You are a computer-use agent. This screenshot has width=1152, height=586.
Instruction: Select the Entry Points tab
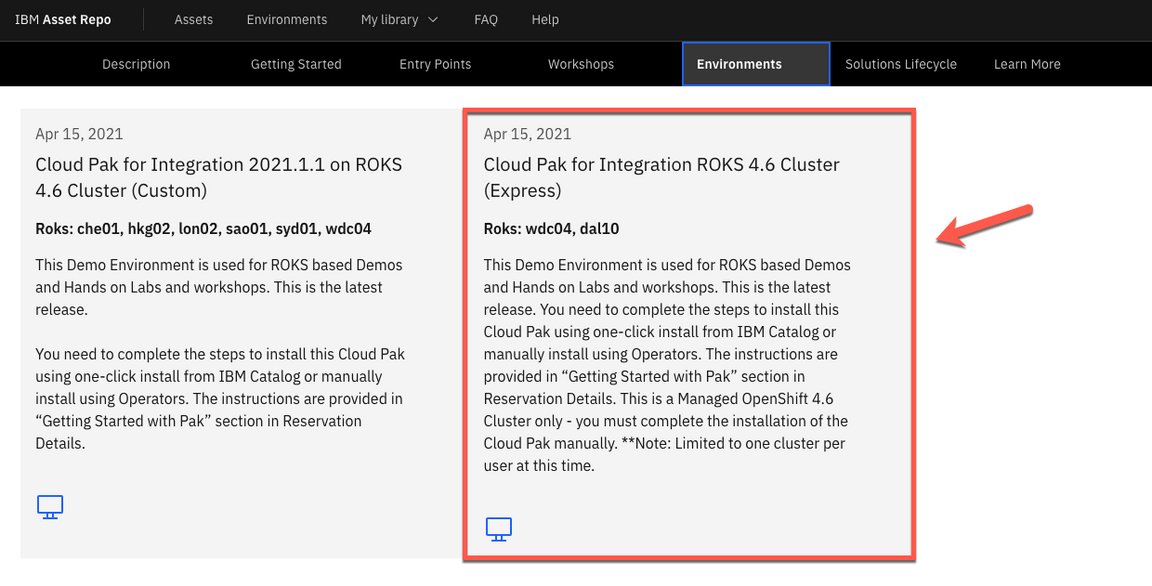[435, 64]
